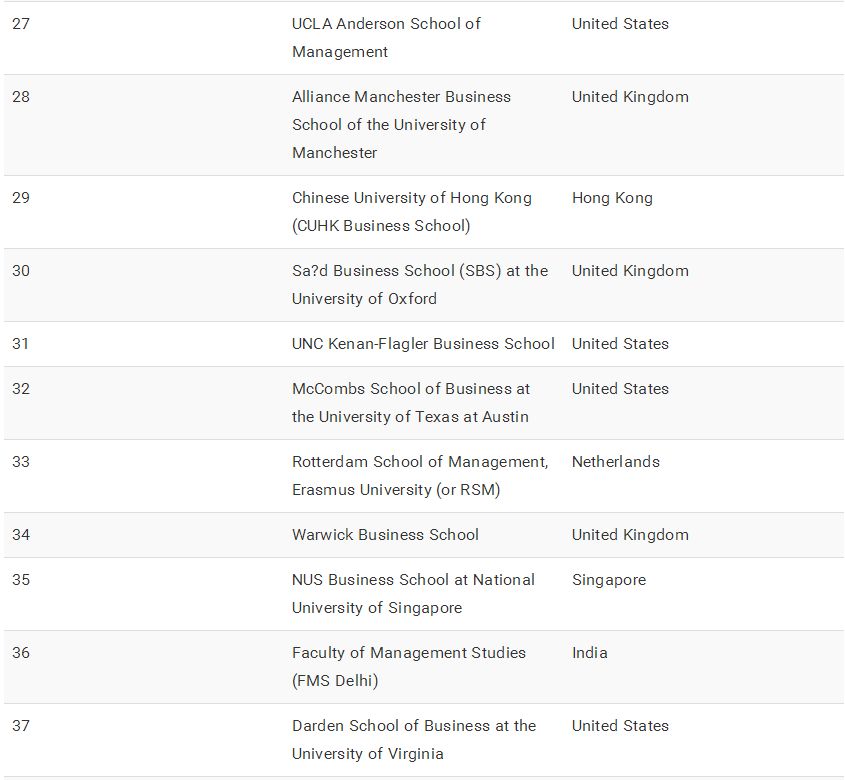Click the UCLA Anderson School of Management name

point(386,38)
